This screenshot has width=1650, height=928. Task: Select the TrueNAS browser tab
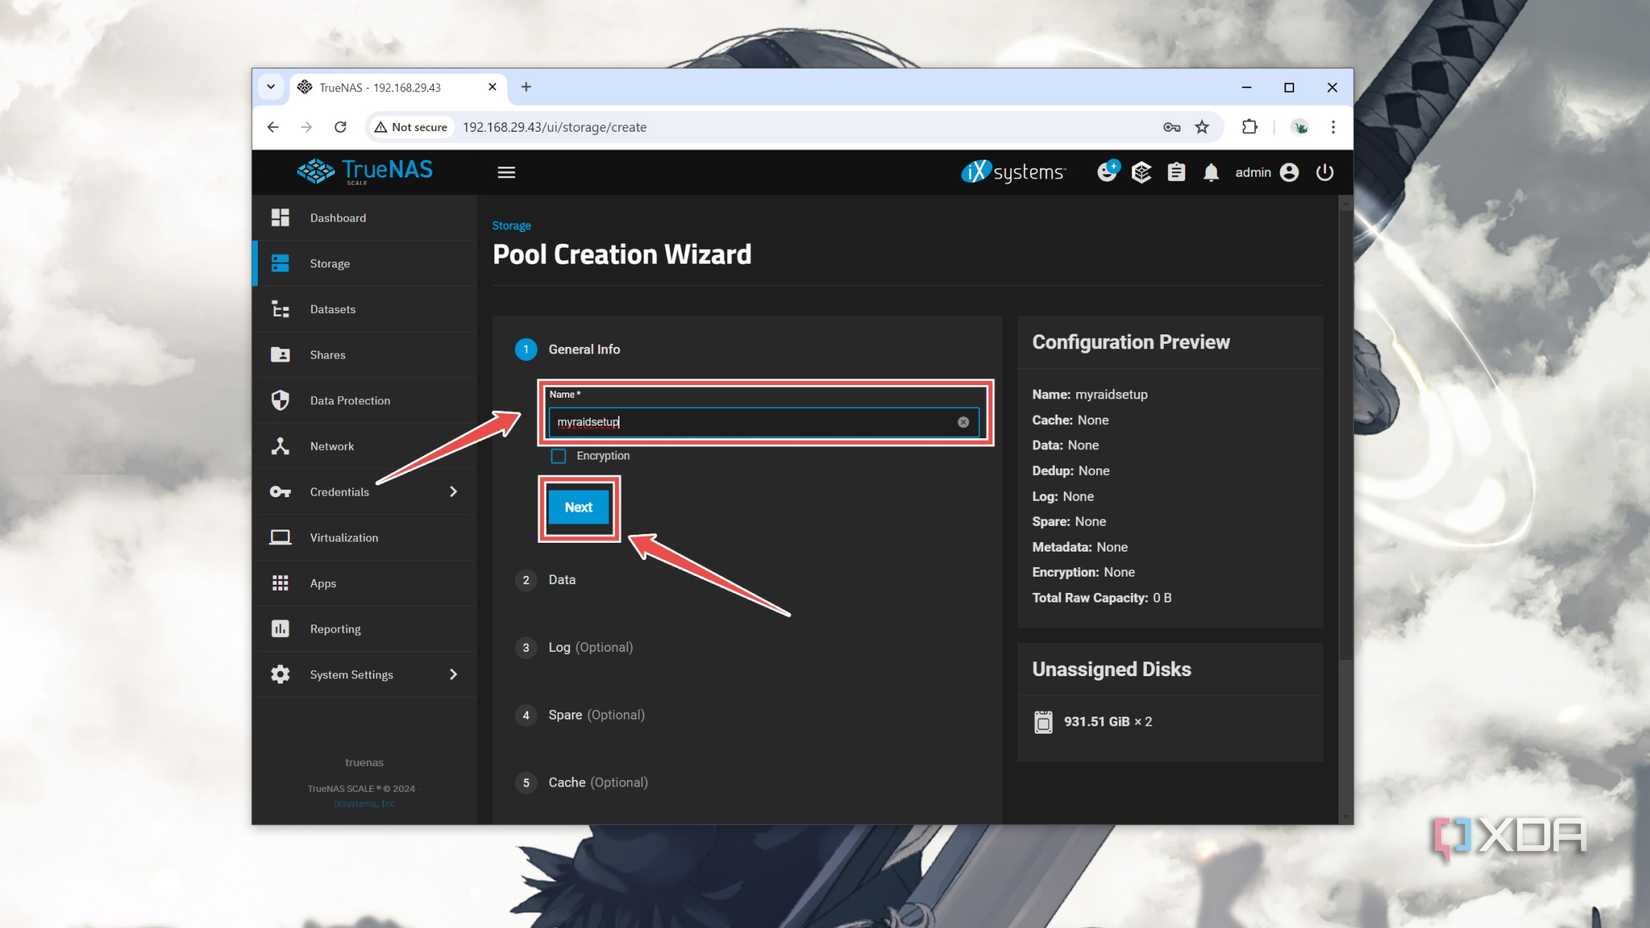(380, 87)
